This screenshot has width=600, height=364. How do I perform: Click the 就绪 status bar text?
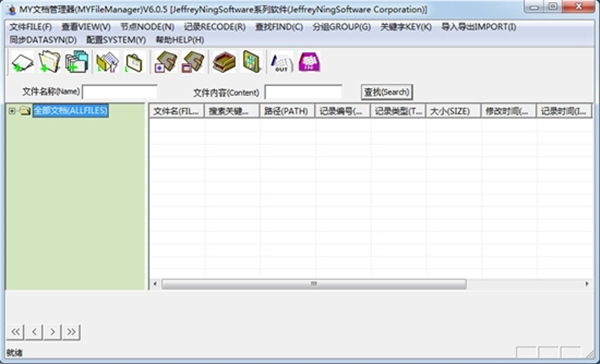14,353
